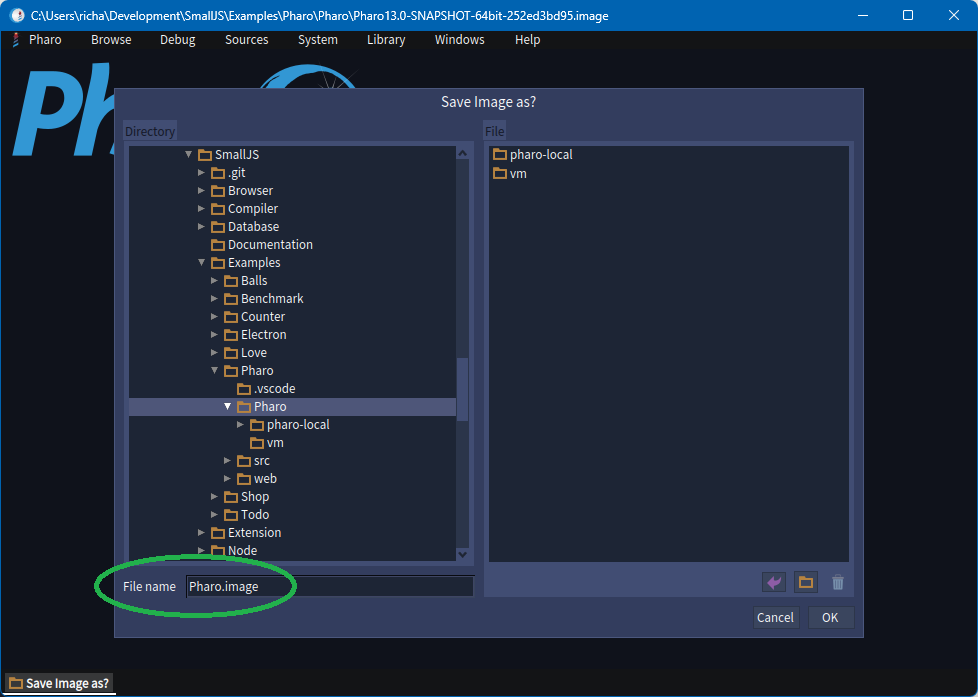Viewport: 978px width, 697px height.
Task: Click the purple back arrow icon
Action: coord(774,583)
